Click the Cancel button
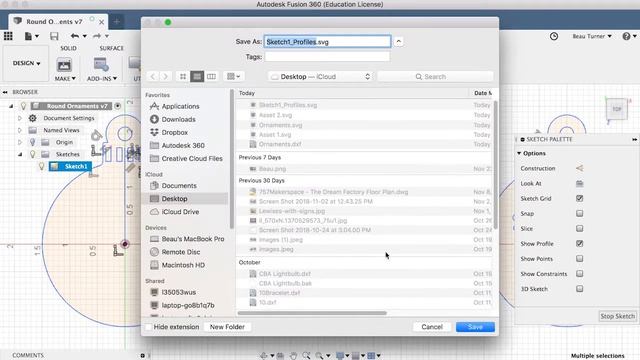This screenshot has width=640, height=360. click(x=432, y=327)
